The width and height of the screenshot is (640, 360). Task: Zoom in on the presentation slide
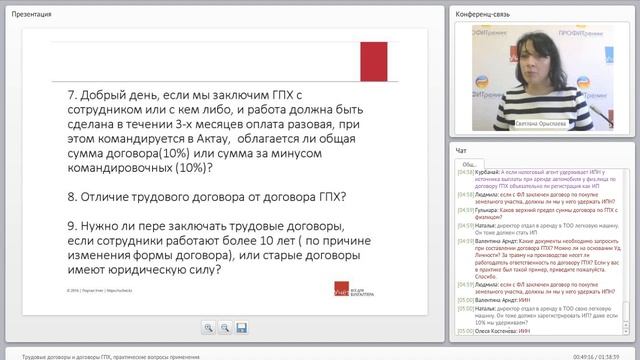point(208,328)
